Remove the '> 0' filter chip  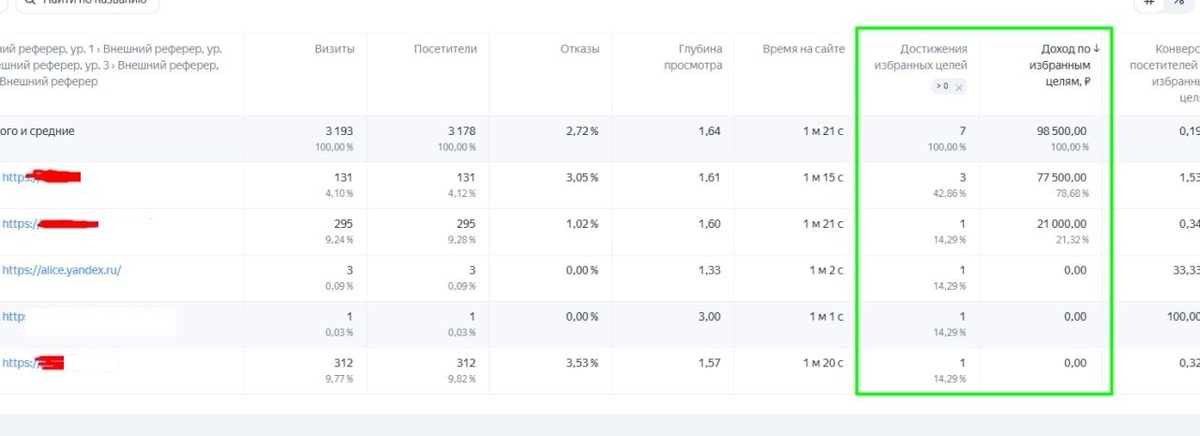(x=958, y=87)
